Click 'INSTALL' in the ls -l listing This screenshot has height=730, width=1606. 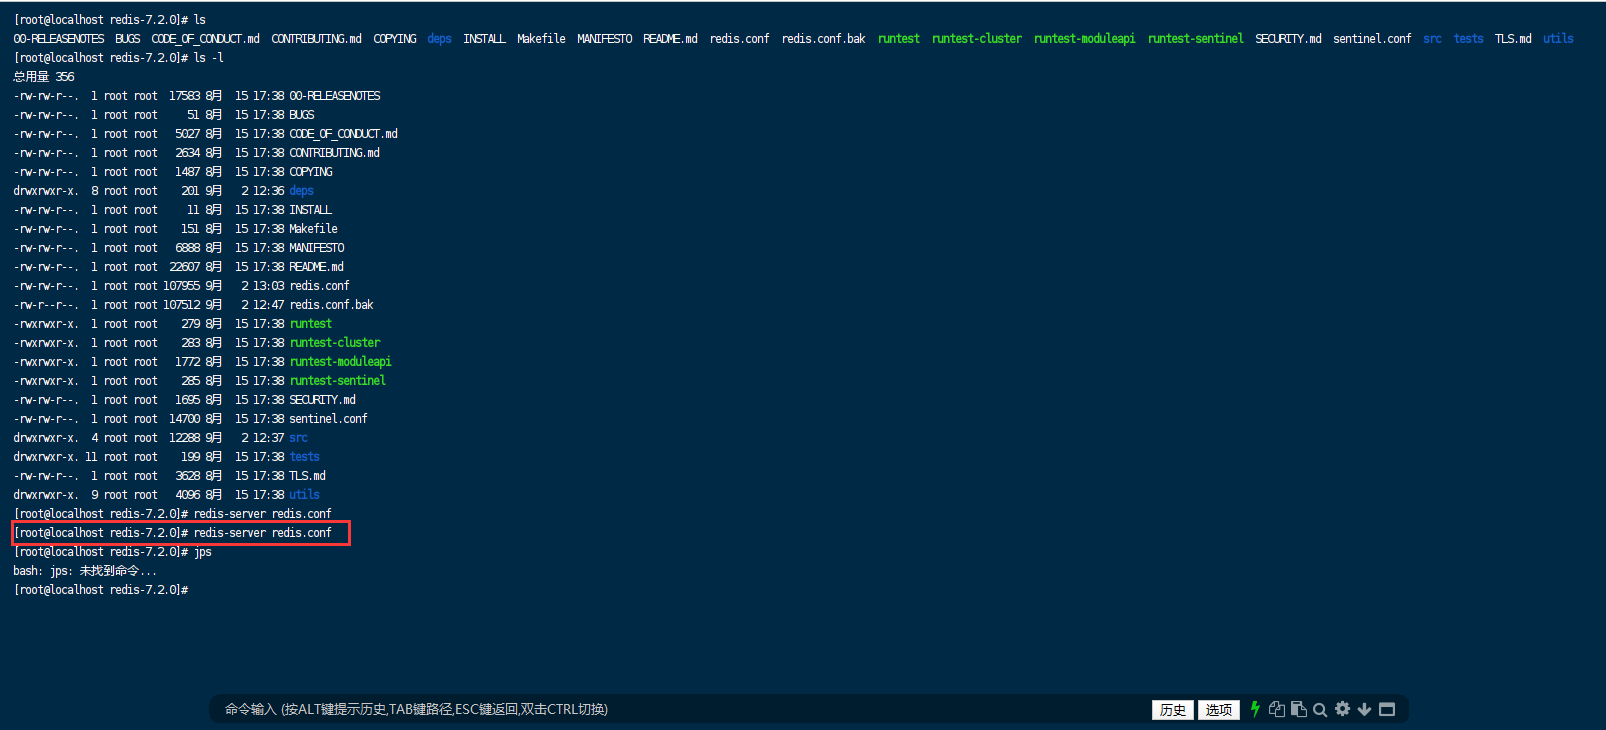(311, 210)
